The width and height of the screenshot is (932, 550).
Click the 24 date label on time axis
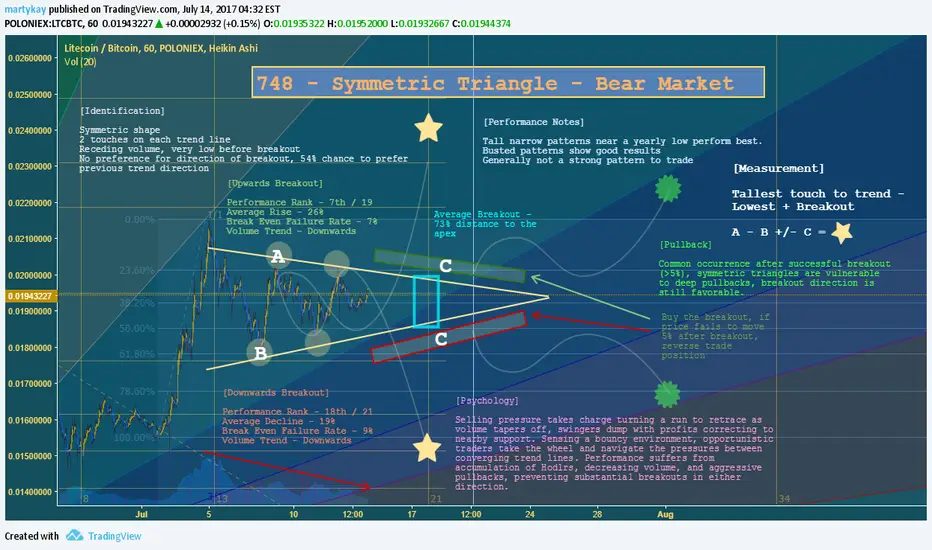coord(530,514)
